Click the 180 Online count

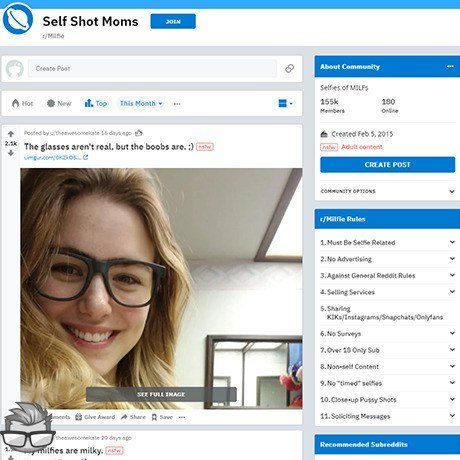click(390, 106)
